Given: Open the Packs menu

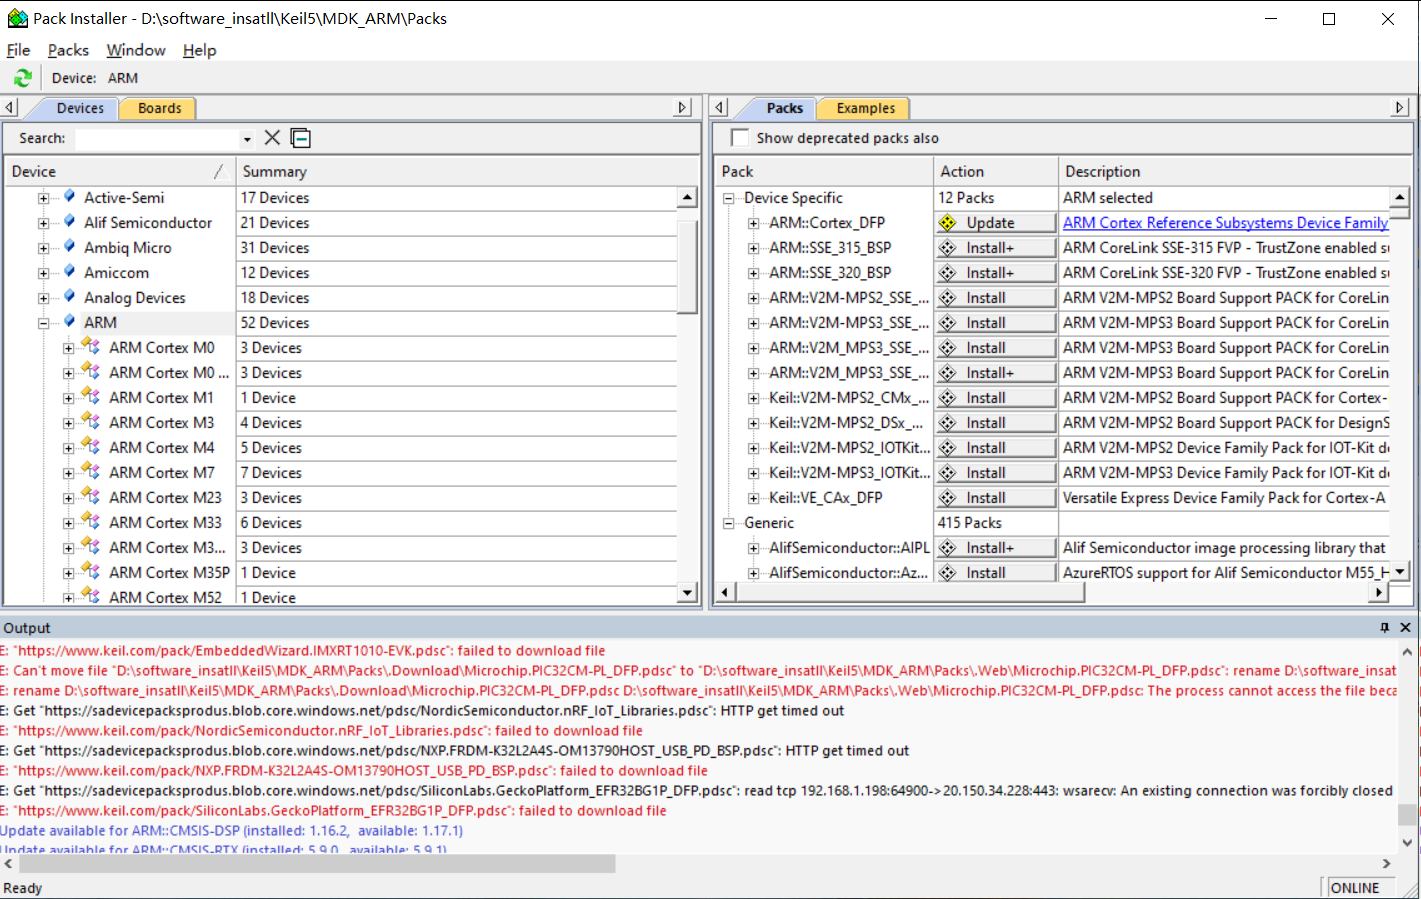Looking at the screenshot, I should 68,50.
